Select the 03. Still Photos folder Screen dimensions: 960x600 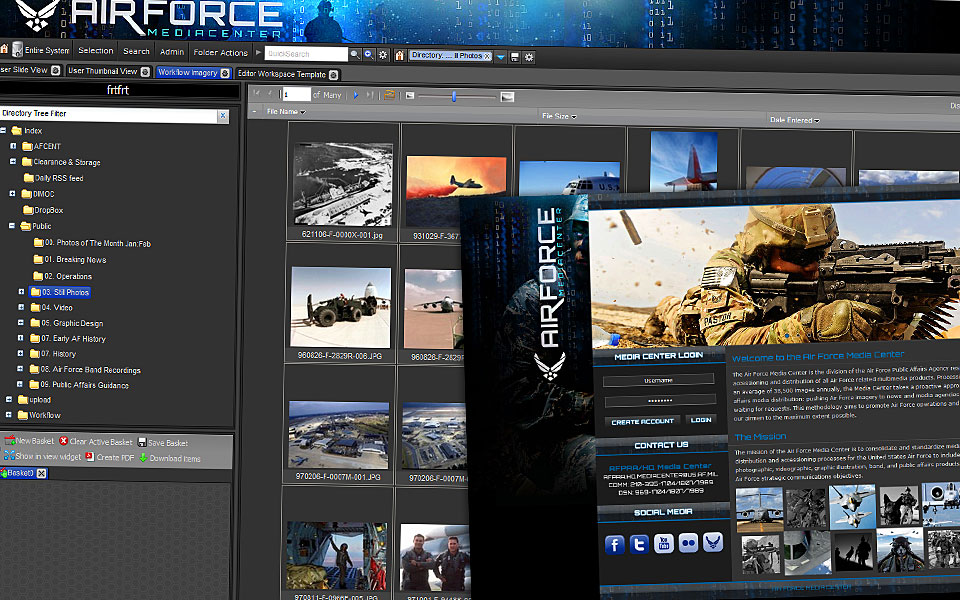(60, 292)
